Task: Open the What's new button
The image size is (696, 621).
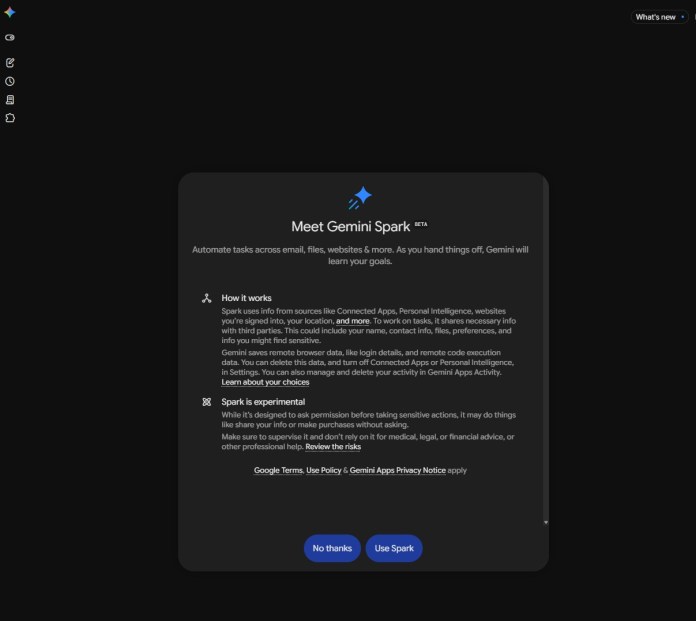Action: (x=659, y=17)
